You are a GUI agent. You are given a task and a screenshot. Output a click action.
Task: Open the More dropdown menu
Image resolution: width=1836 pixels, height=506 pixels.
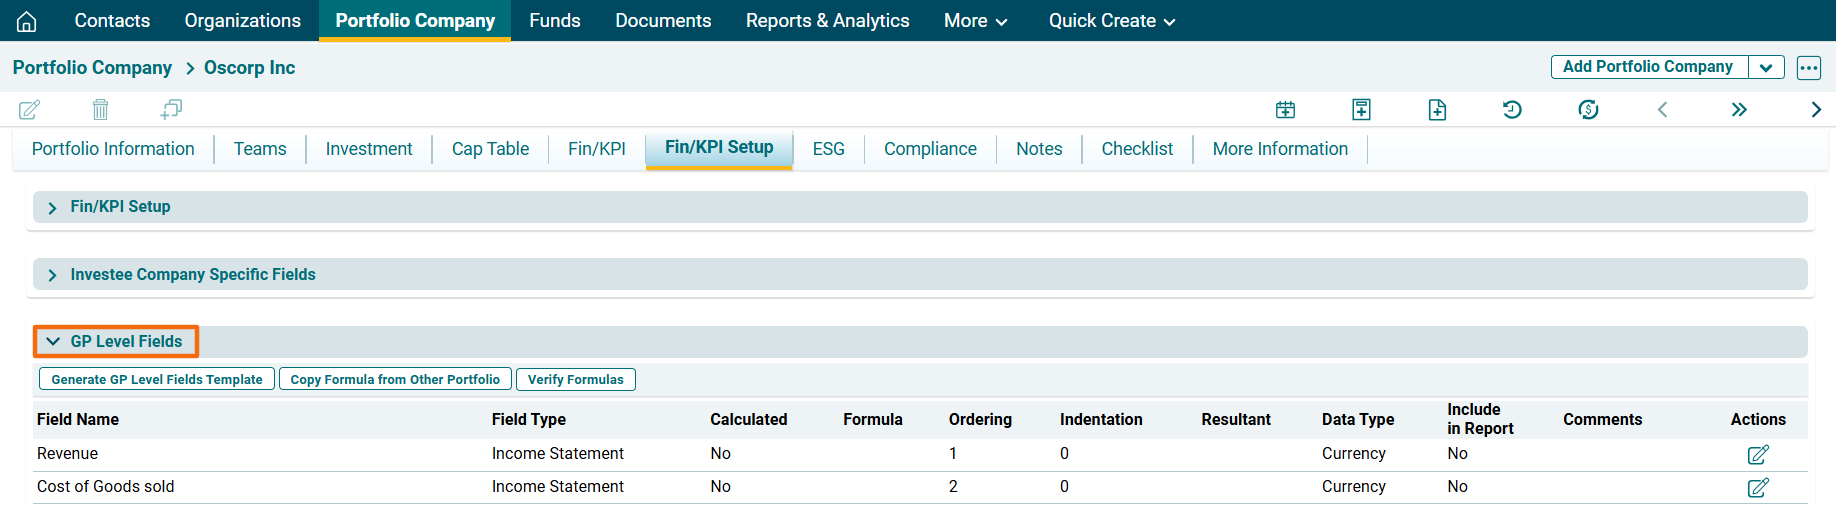pyautogui.click(x=975, y=21)
